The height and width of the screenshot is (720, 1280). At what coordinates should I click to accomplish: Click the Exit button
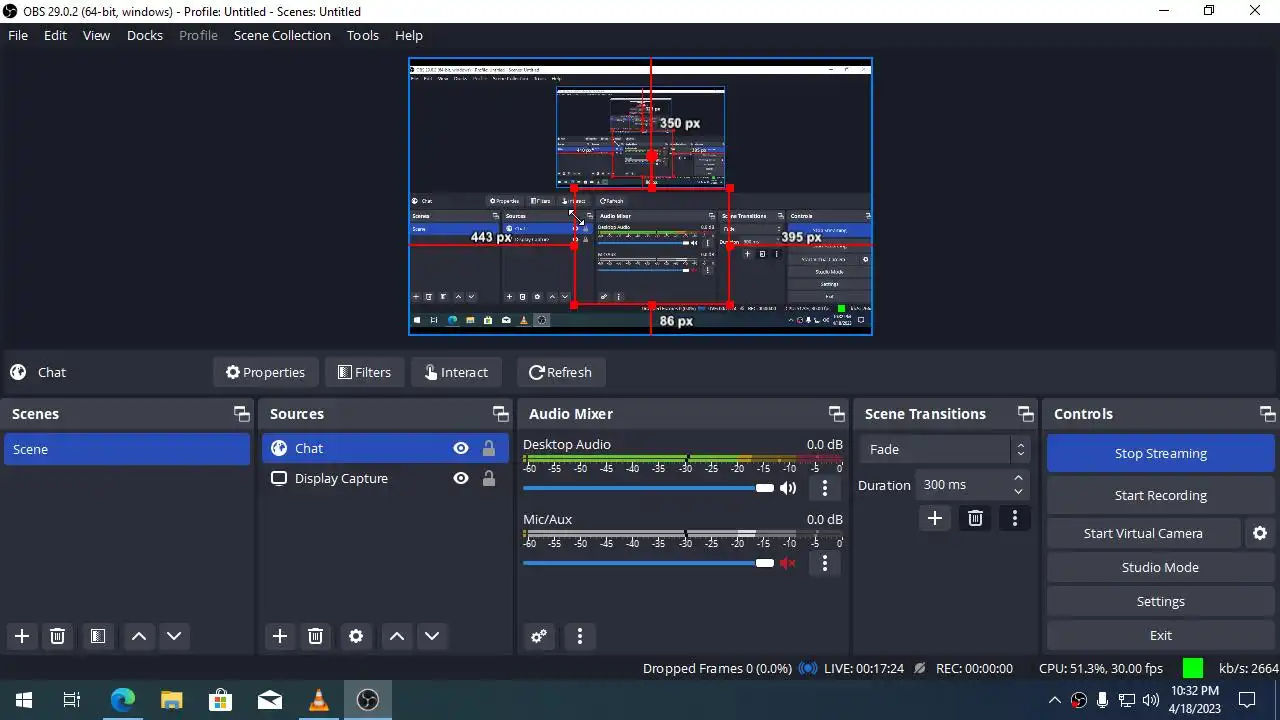(x=1161, y=635)
